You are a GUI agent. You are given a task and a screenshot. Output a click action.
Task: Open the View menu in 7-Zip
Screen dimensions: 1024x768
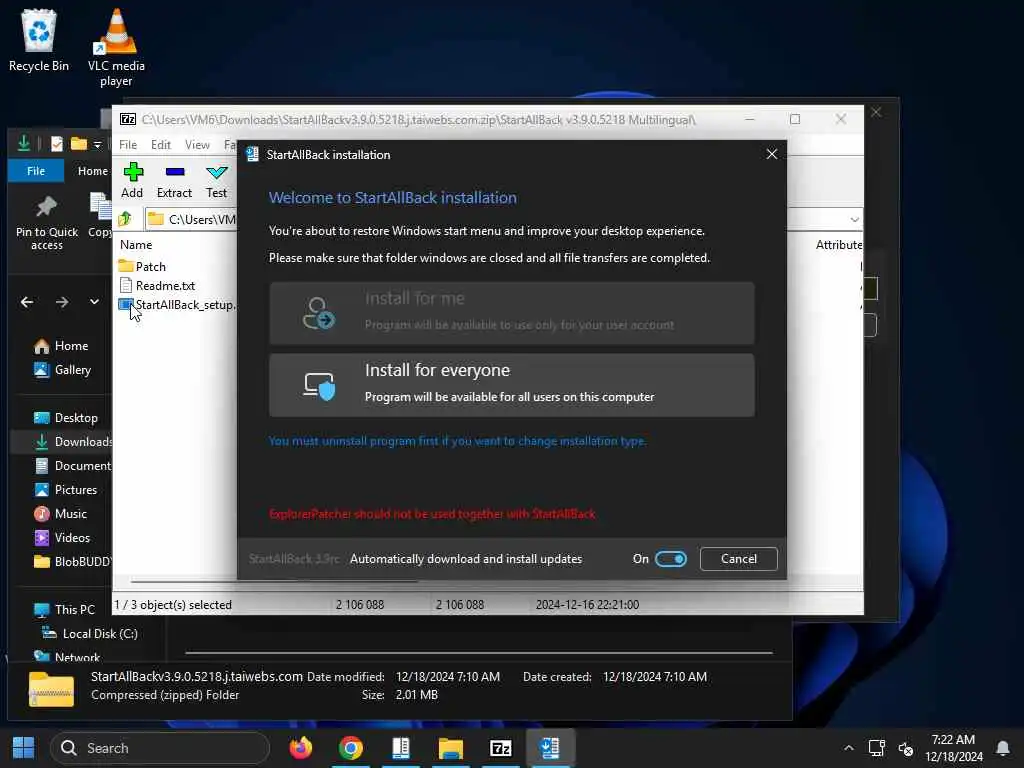tap(197, 145)
